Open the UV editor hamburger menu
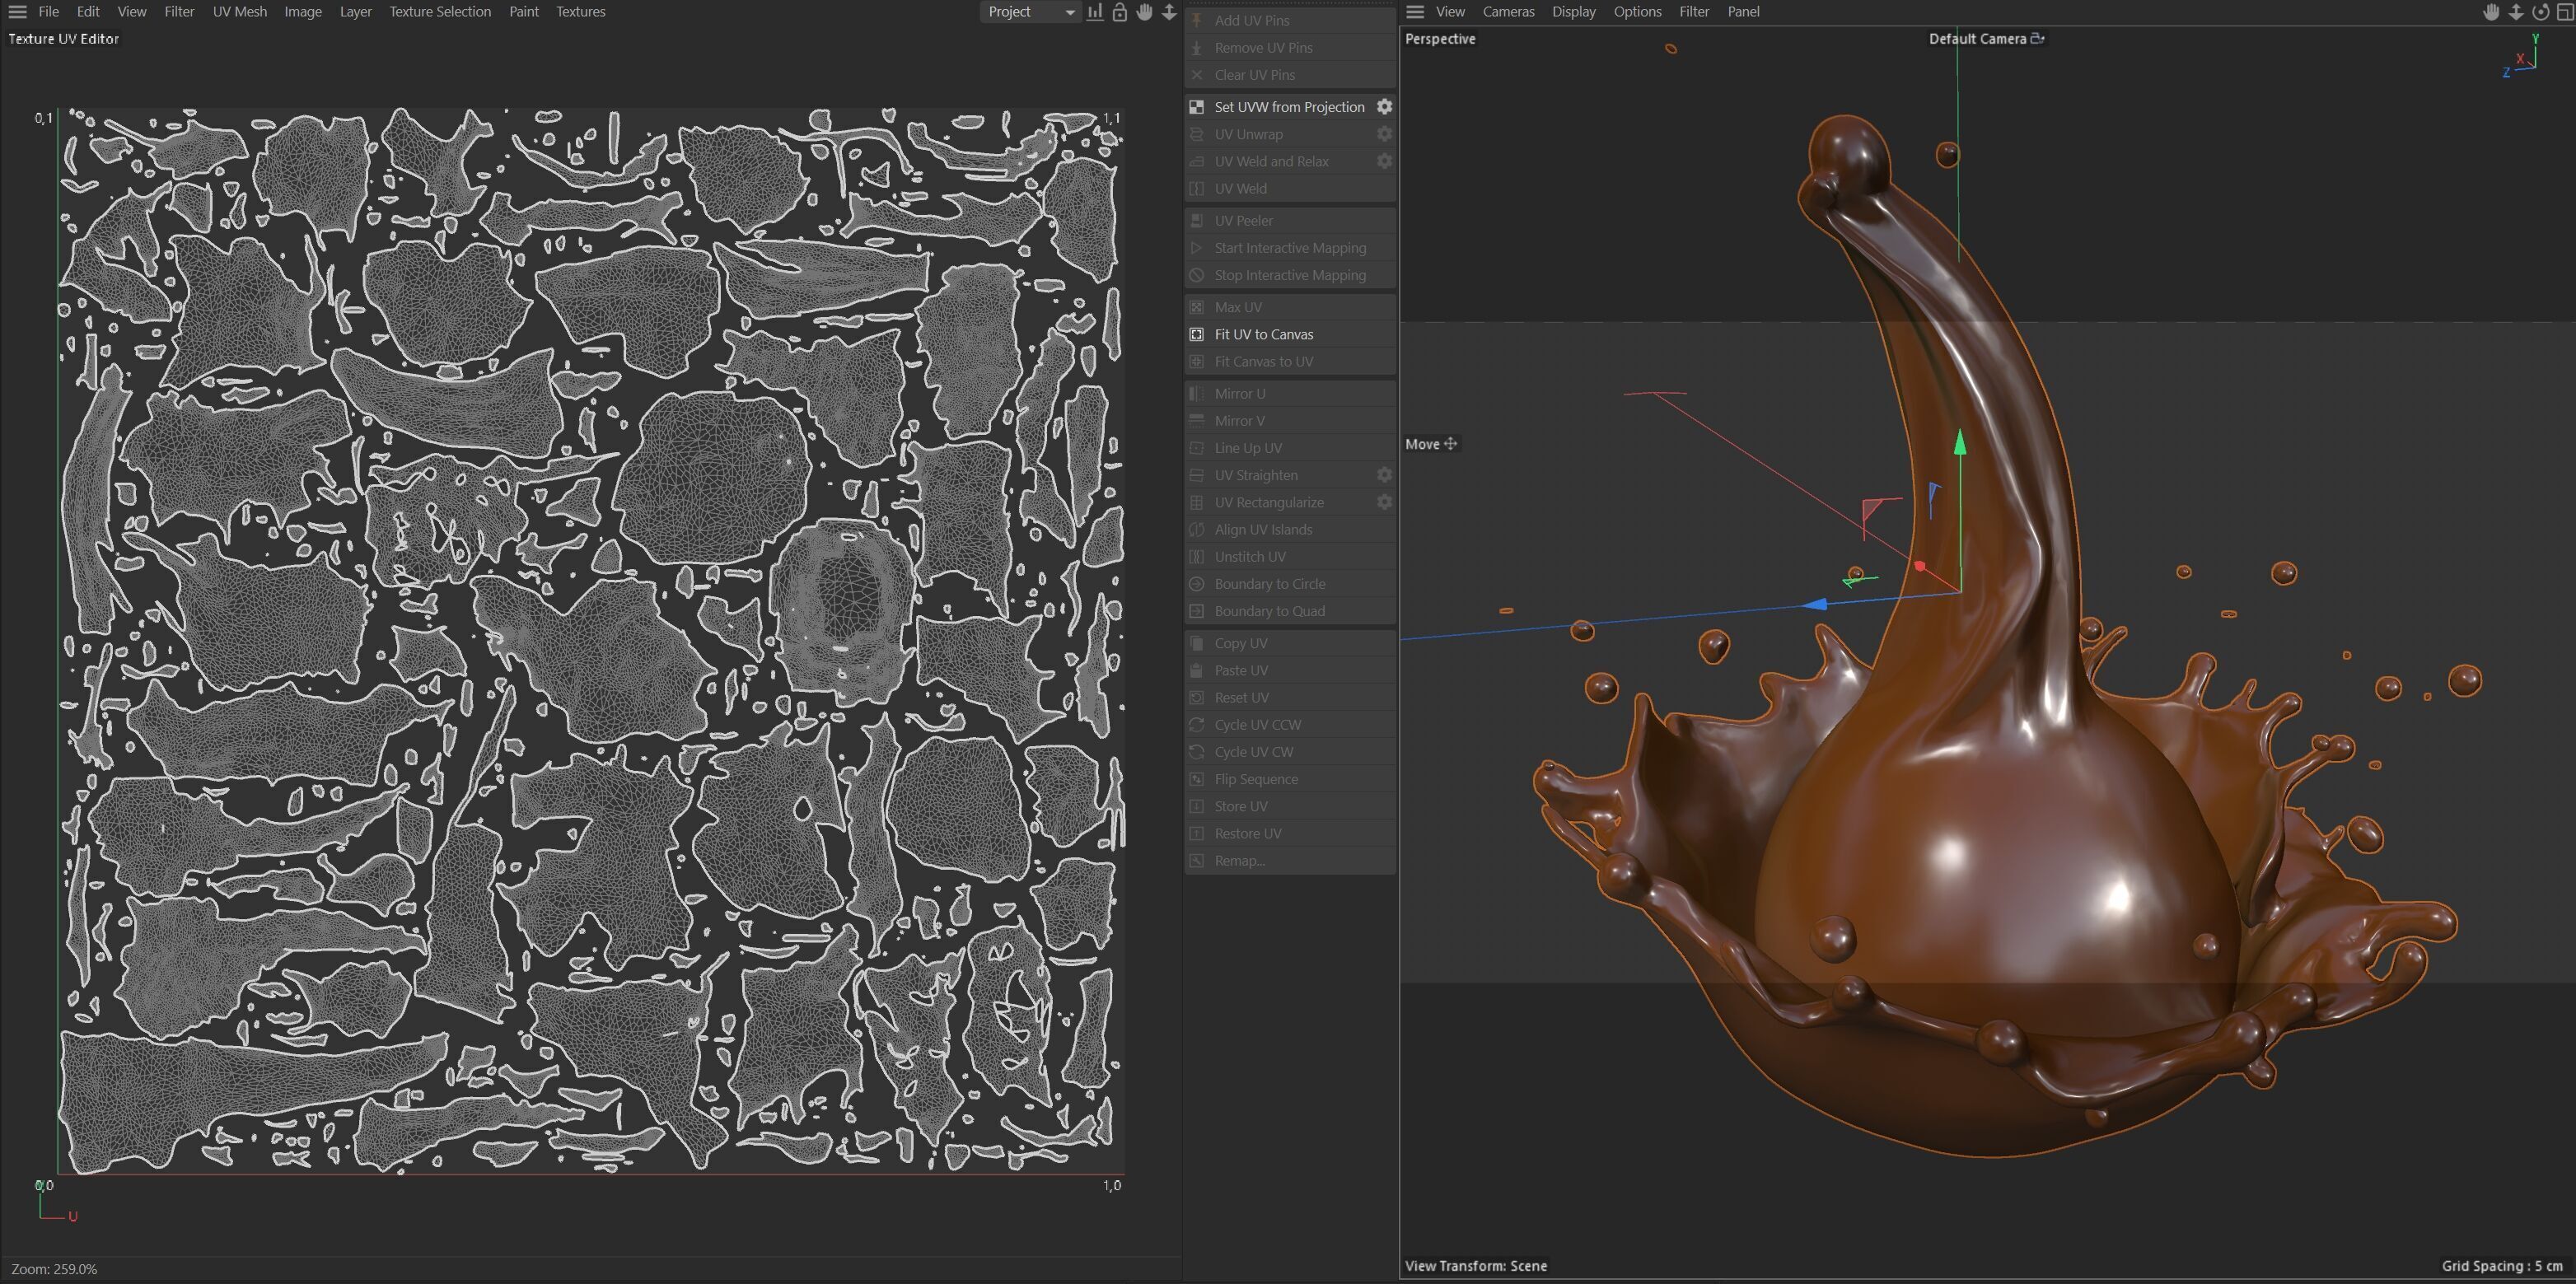Screen dimensions: 2576x1284 tap(17, 12)
